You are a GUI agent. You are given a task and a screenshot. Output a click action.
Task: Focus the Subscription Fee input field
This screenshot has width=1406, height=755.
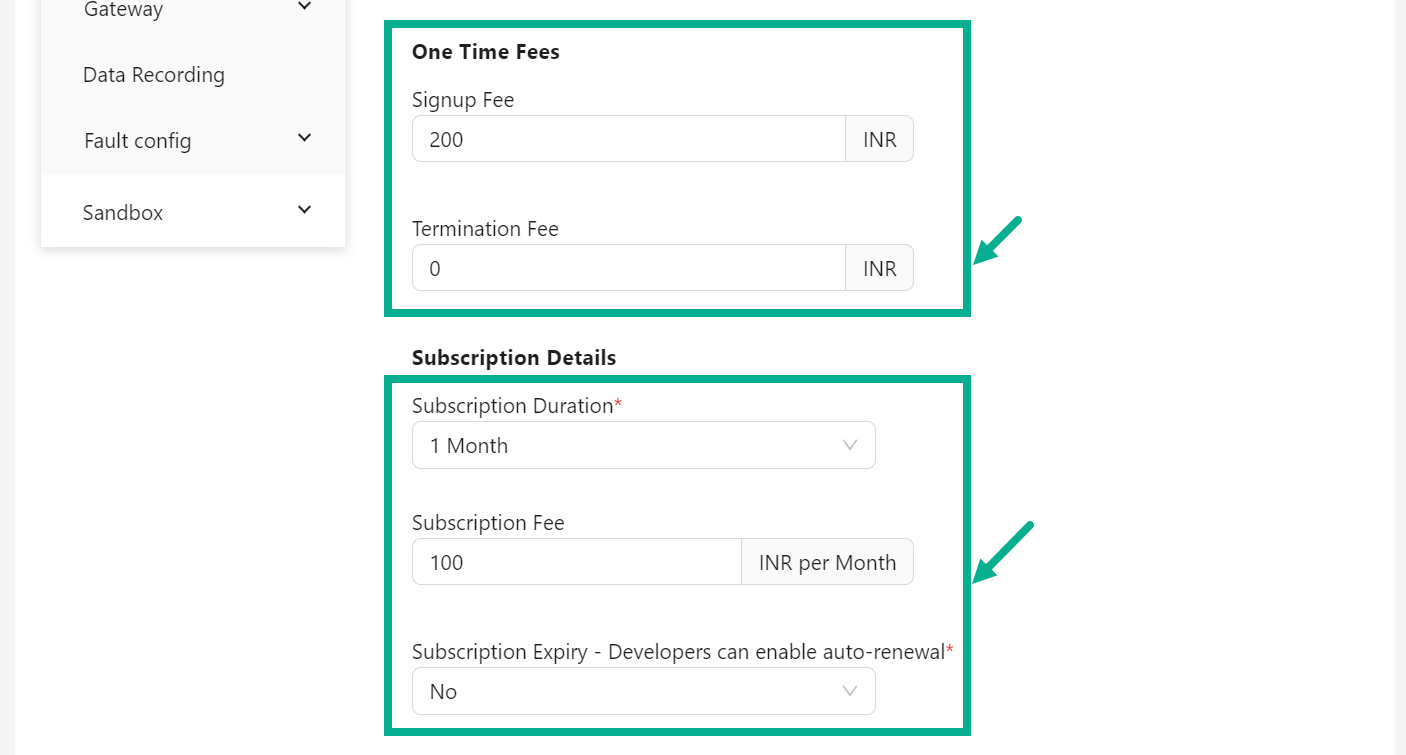577,562
